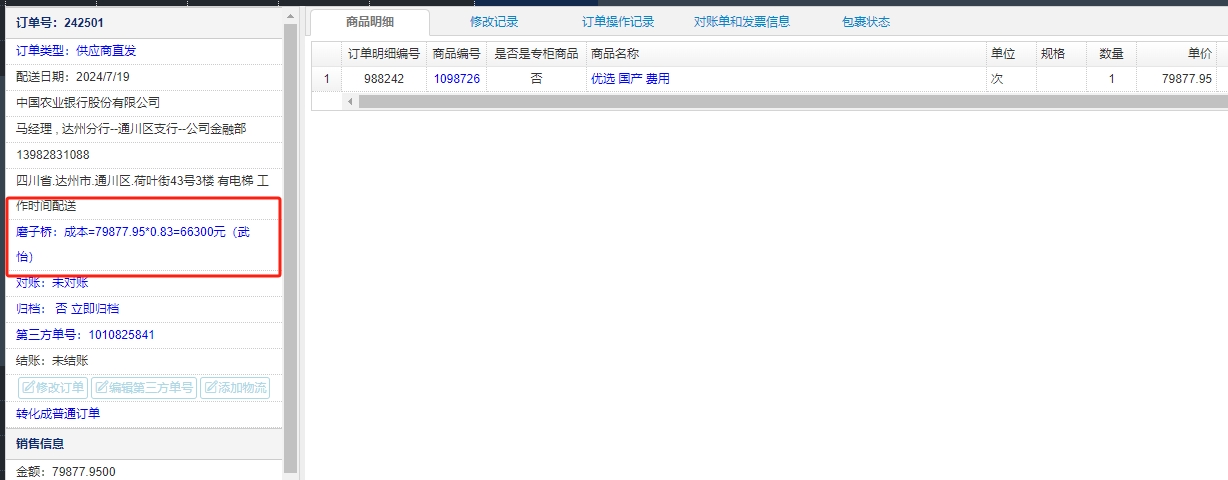Viewport: 1228px width, 480px height.
Task: Click the left panel scroll-up arrow
Action: click(291, 15)
